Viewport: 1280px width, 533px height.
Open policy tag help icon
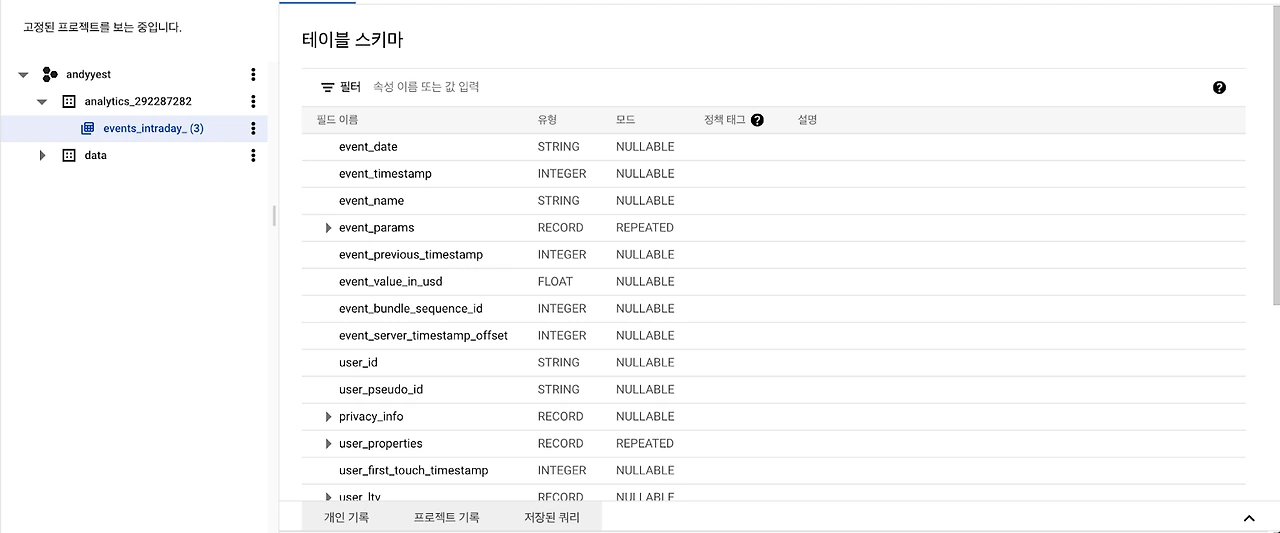(x=757, y=120)
